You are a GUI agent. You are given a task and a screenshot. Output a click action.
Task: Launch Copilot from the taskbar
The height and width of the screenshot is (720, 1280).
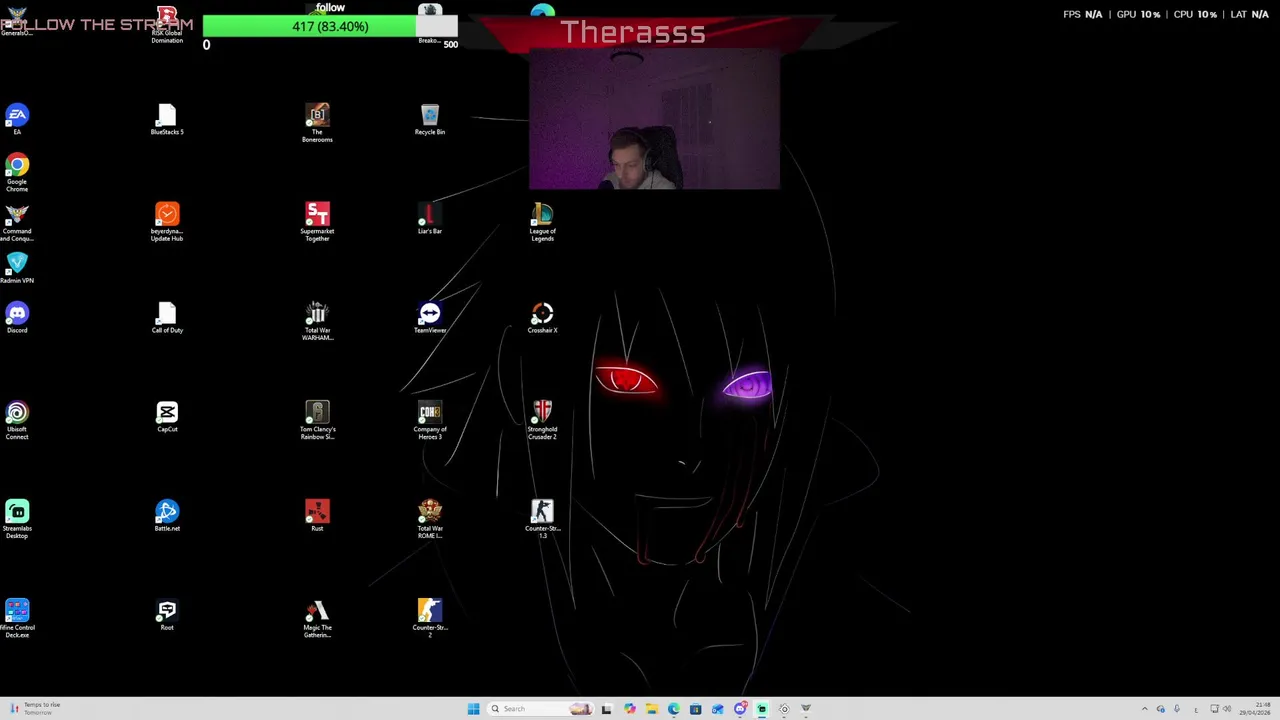[630, 709]
